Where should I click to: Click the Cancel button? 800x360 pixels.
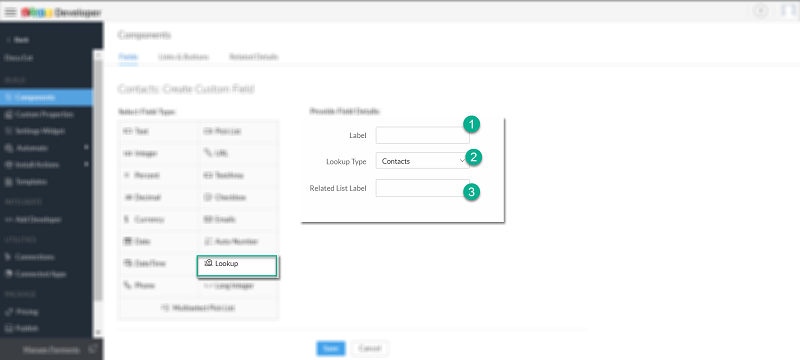click(x=369, y=348)
